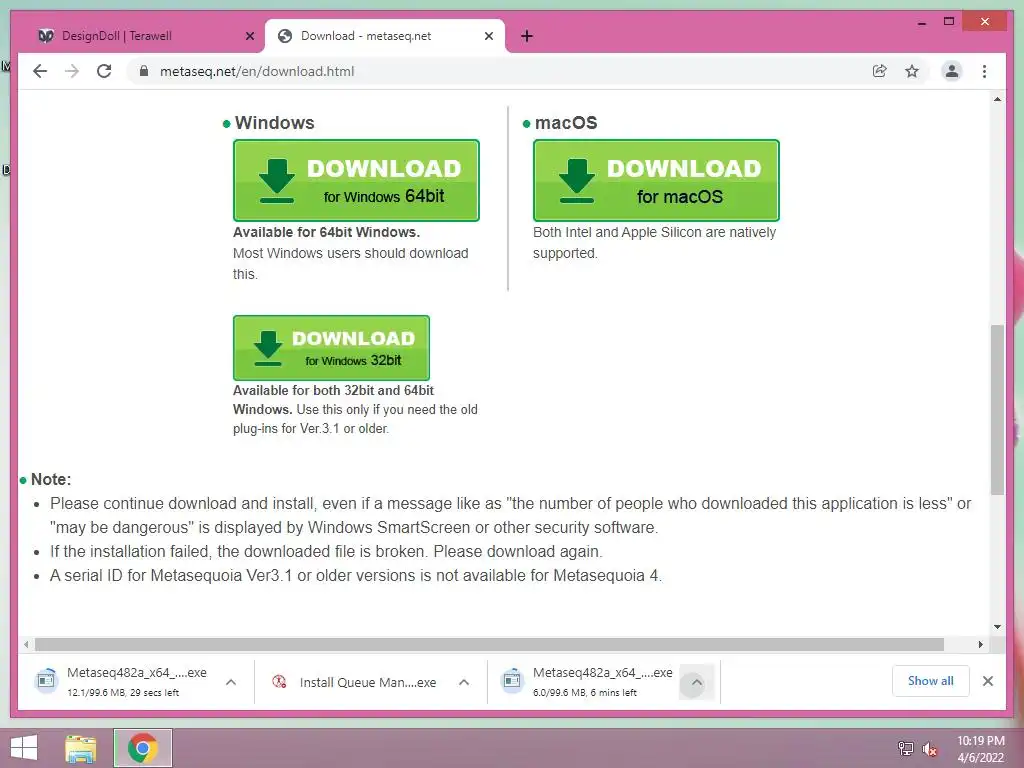This screenshot has width=1024, height=768.
Task: Click 'Available for 64bit Windows.' text
Action: pyautogui.click(x=327, y=232)
